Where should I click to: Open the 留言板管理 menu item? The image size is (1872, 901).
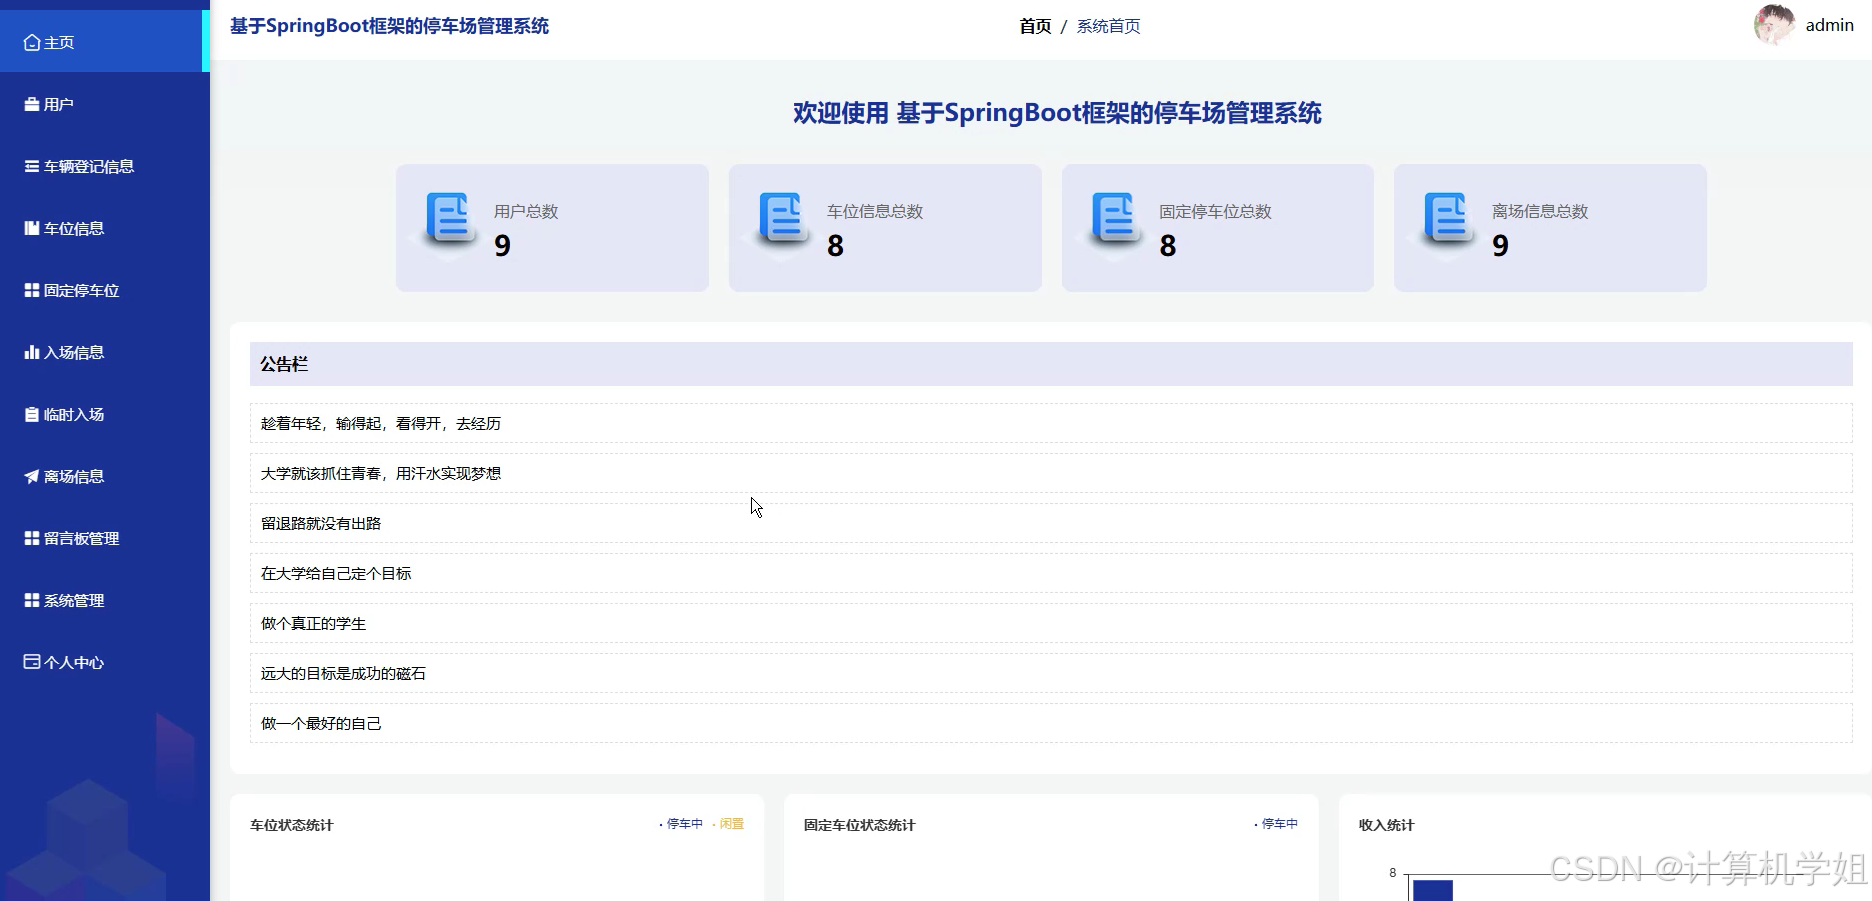(x=105, y=538)
